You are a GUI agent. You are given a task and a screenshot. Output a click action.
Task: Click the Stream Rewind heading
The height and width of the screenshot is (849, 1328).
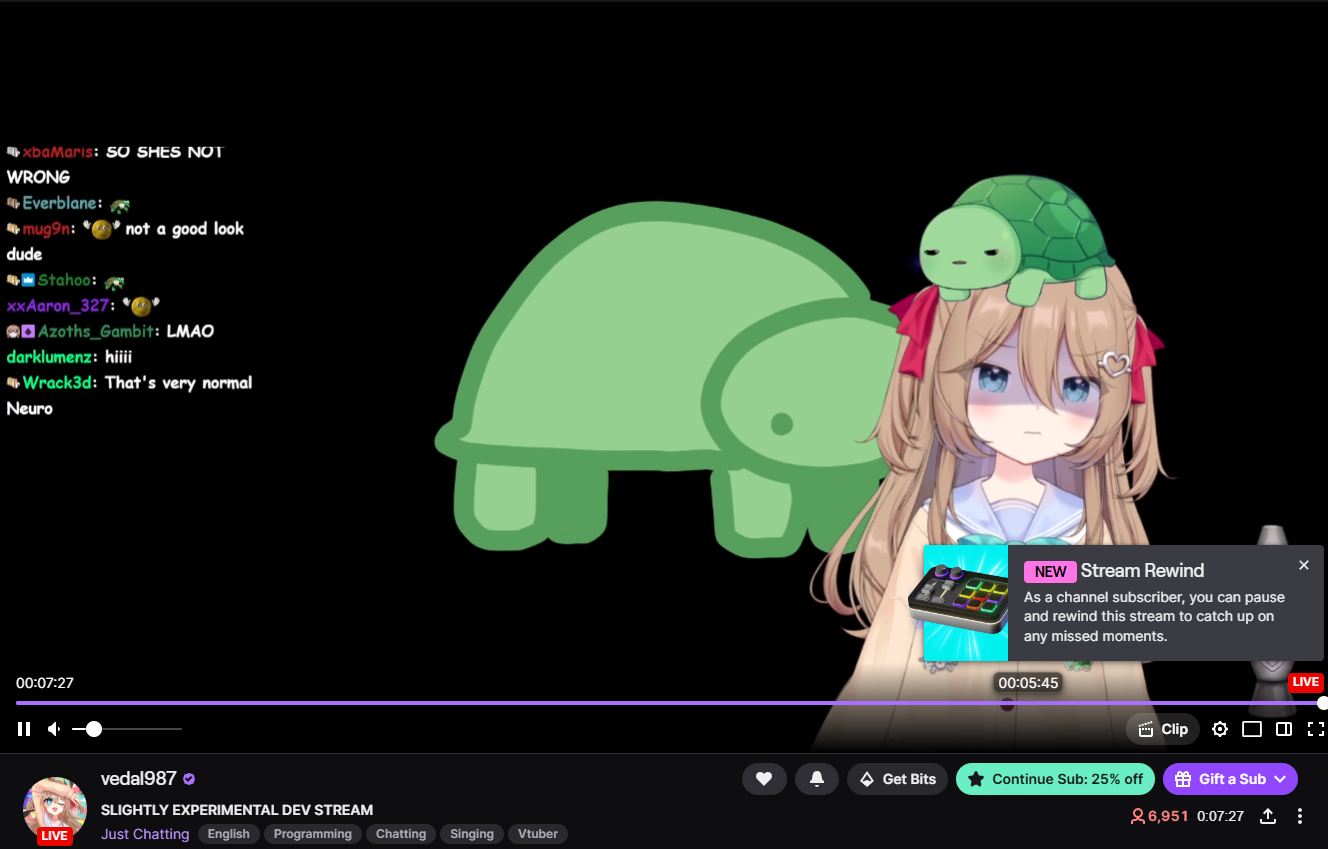tap(1142, 571)
